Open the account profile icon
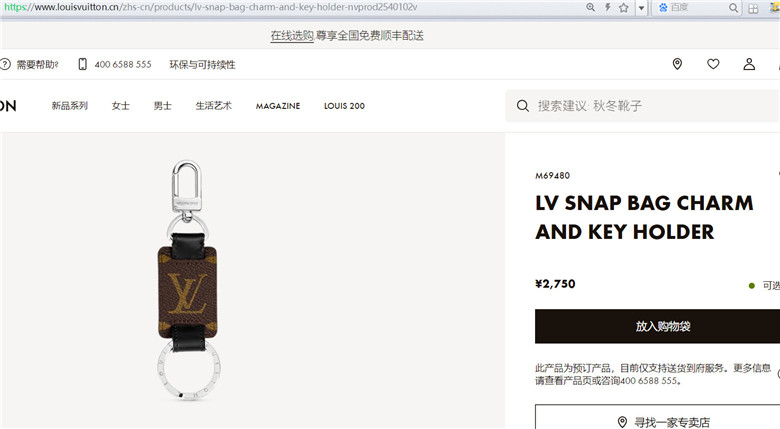Viewport: 780px width, 429px height. pos(749,64)
